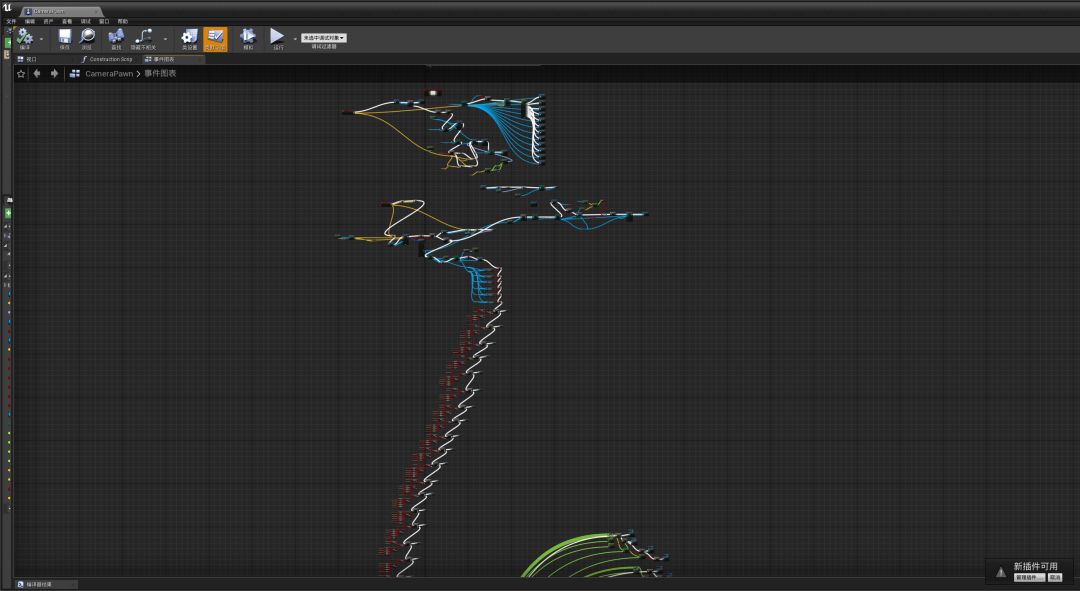1080x591 pixels.
Task: Dismiss the new plugins notification
Action: tap(1055, 578)
